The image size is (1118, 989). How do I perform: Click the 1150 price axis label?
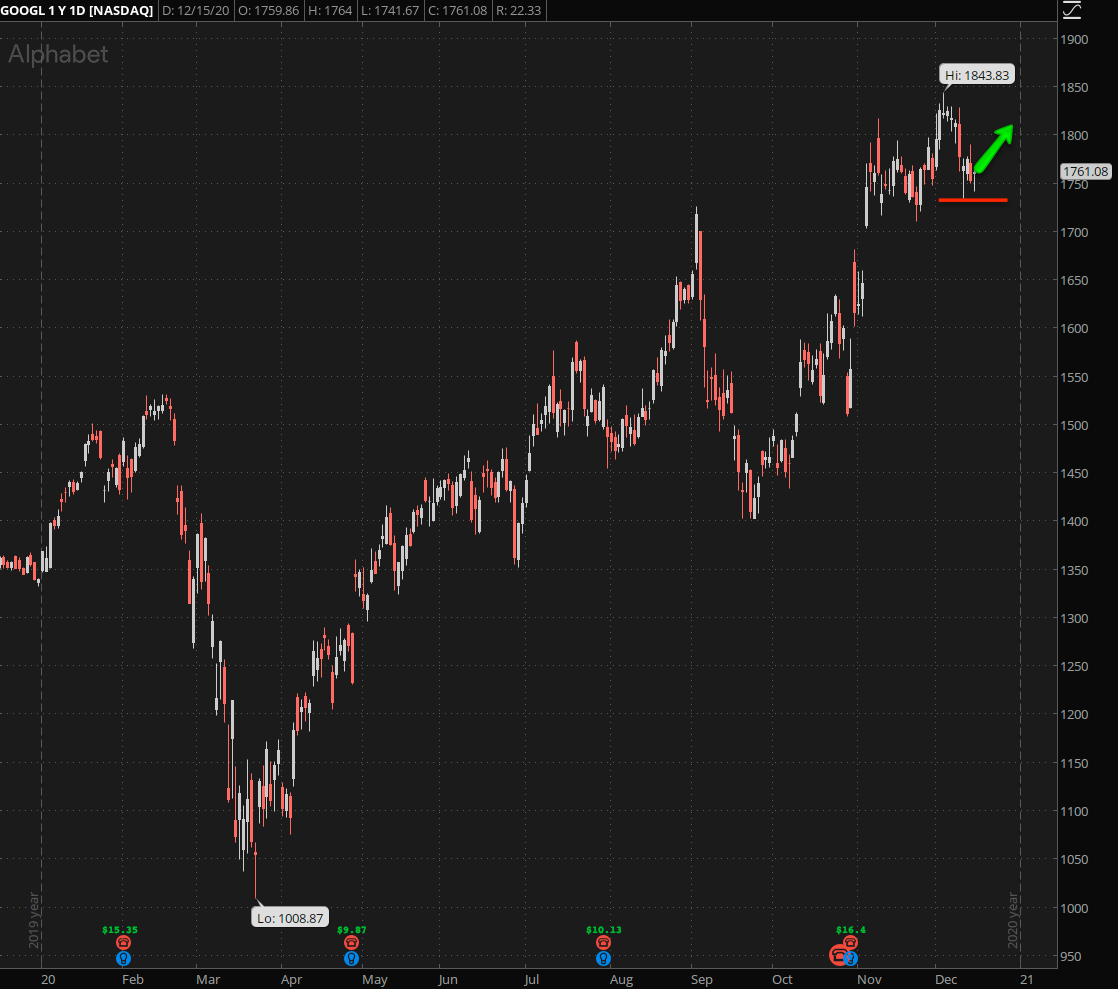pos(1074,763)
